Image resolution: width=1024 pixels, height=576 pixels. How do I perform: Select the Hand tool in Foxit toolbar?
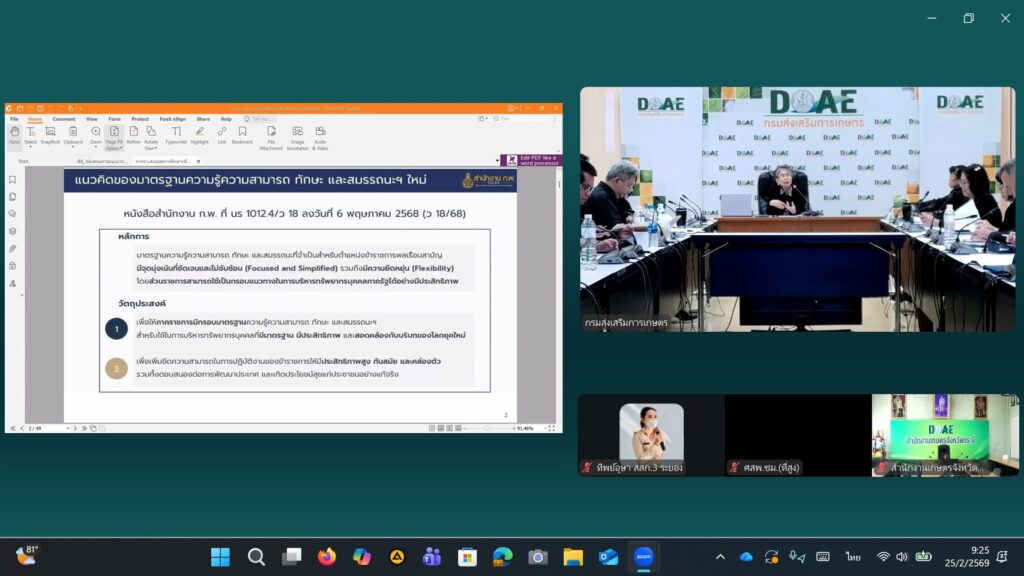[x=14, y=134]
